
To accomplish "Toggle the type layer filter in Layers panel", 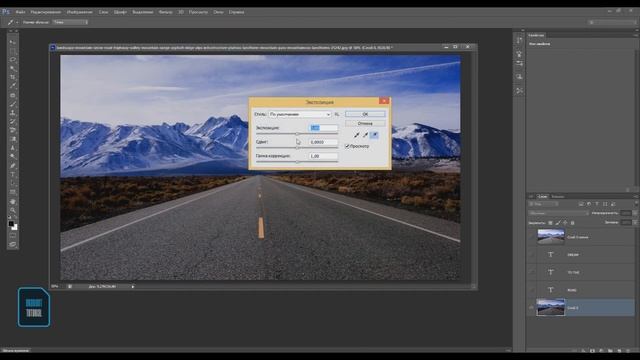I will pos(597,204).
